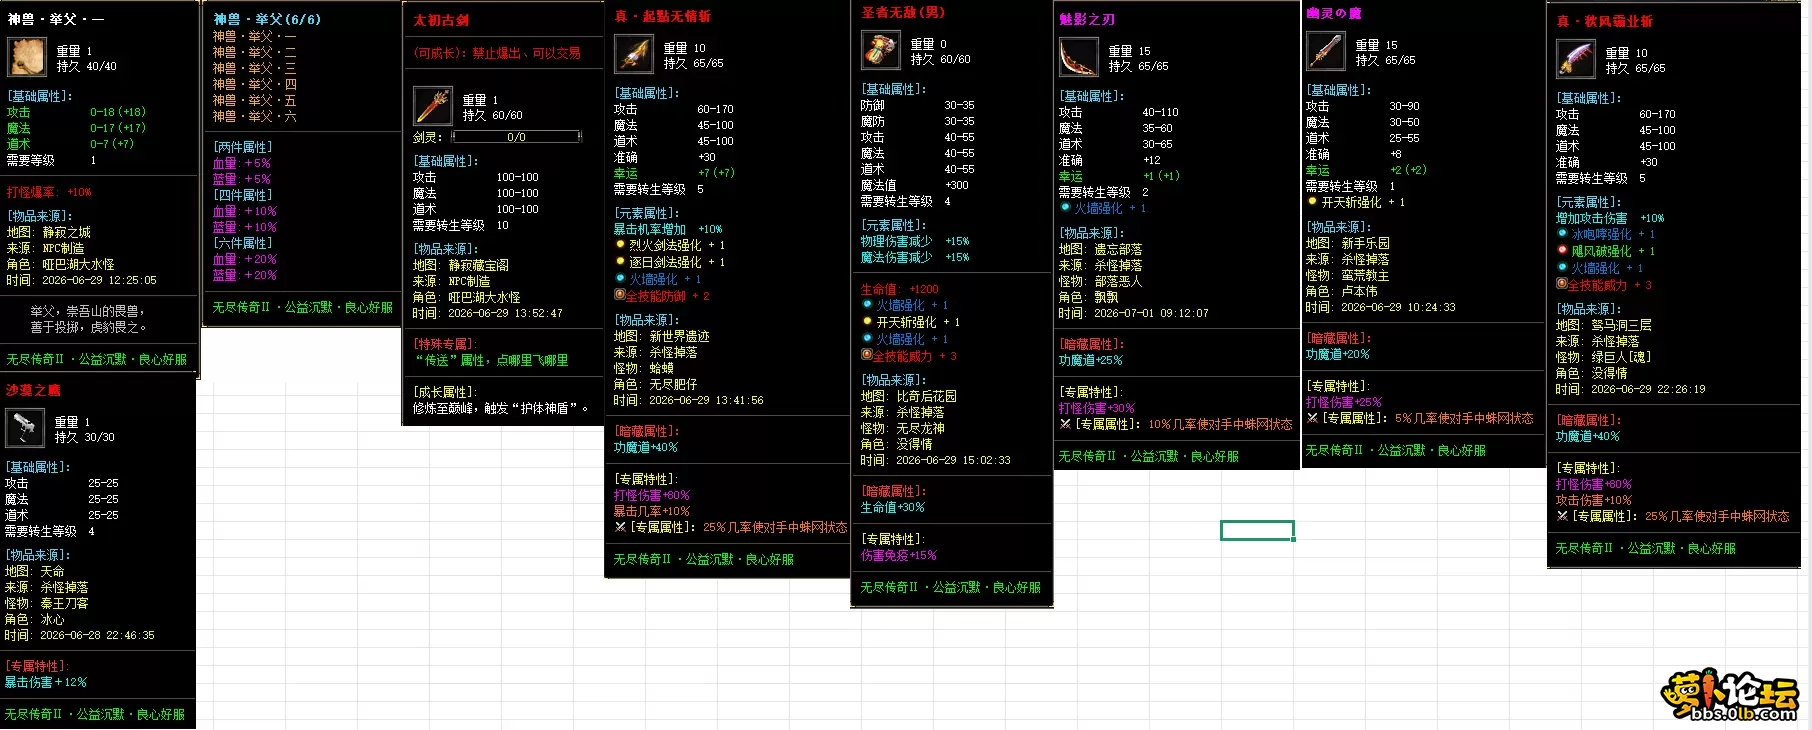Click the 烈火剑法强化 yellow gem marker
Viewport: 1812px width, 730px height.
pyautogui.click(x=620, y=244)
